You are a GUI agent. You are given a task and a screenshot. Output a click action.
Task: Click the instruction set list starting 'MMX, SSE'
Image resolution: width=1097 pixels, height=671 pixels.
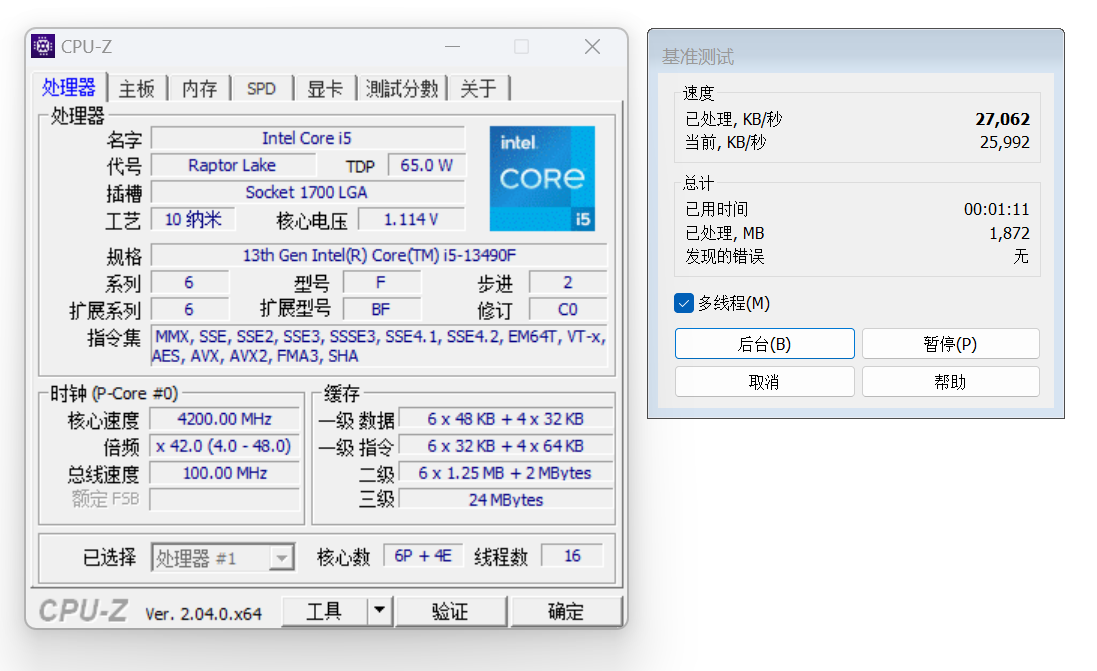click(379, 346)
